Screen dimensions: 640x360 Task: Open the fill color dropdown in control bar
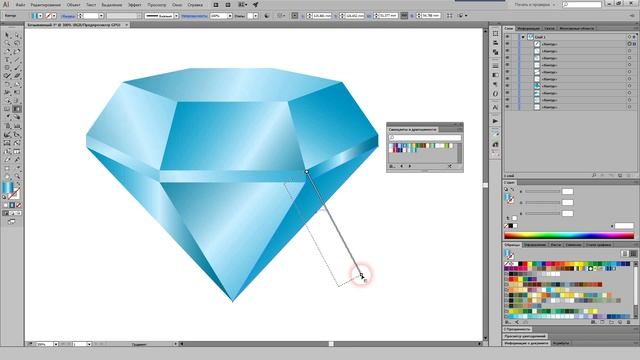pos(40,16)
